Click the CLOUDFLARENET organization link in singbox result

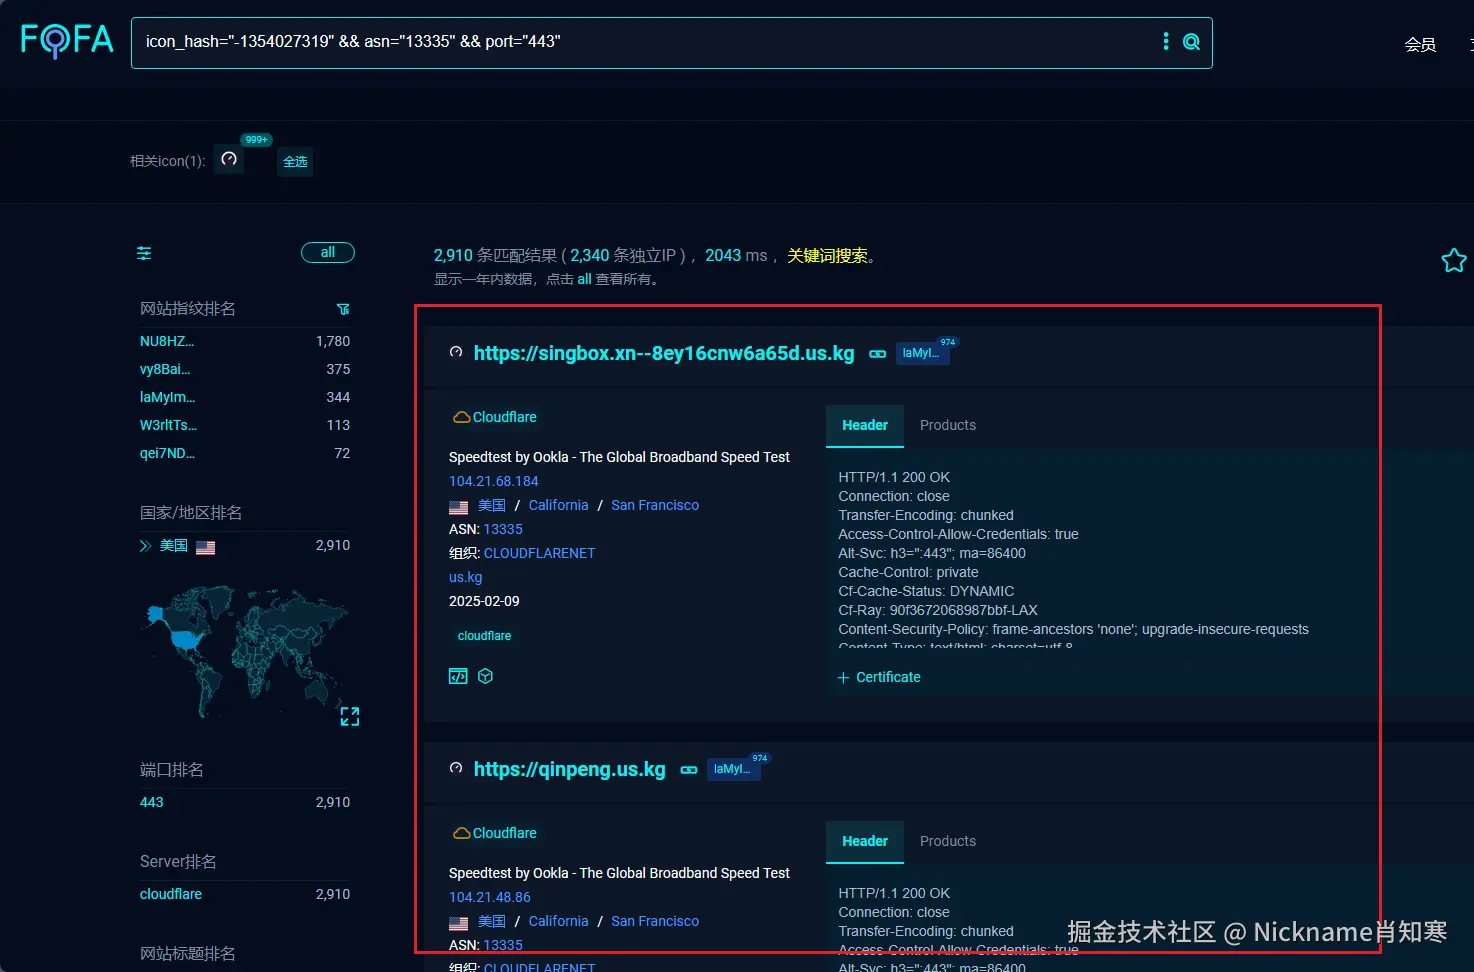[x=539, y=553]
